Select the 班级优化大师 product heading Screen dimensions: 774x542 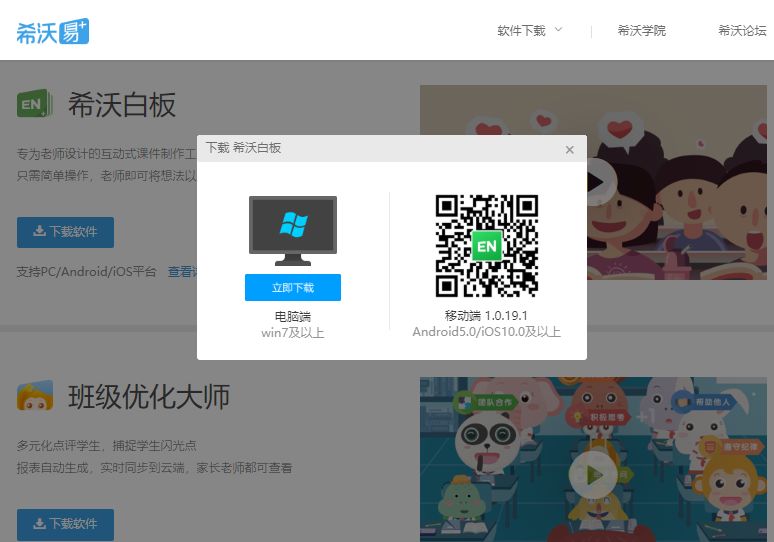(x=149, y=397)
